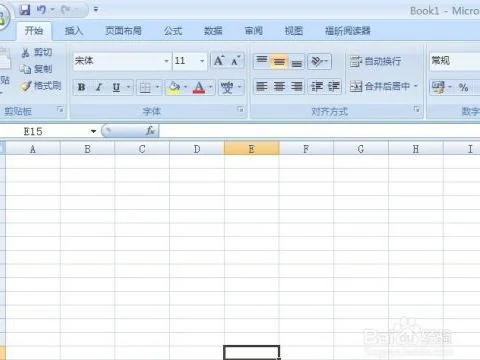The height and width of the screenshot is (360, 480).
Task: Apply yellow fill color bucket
Action: click(174, 87)
